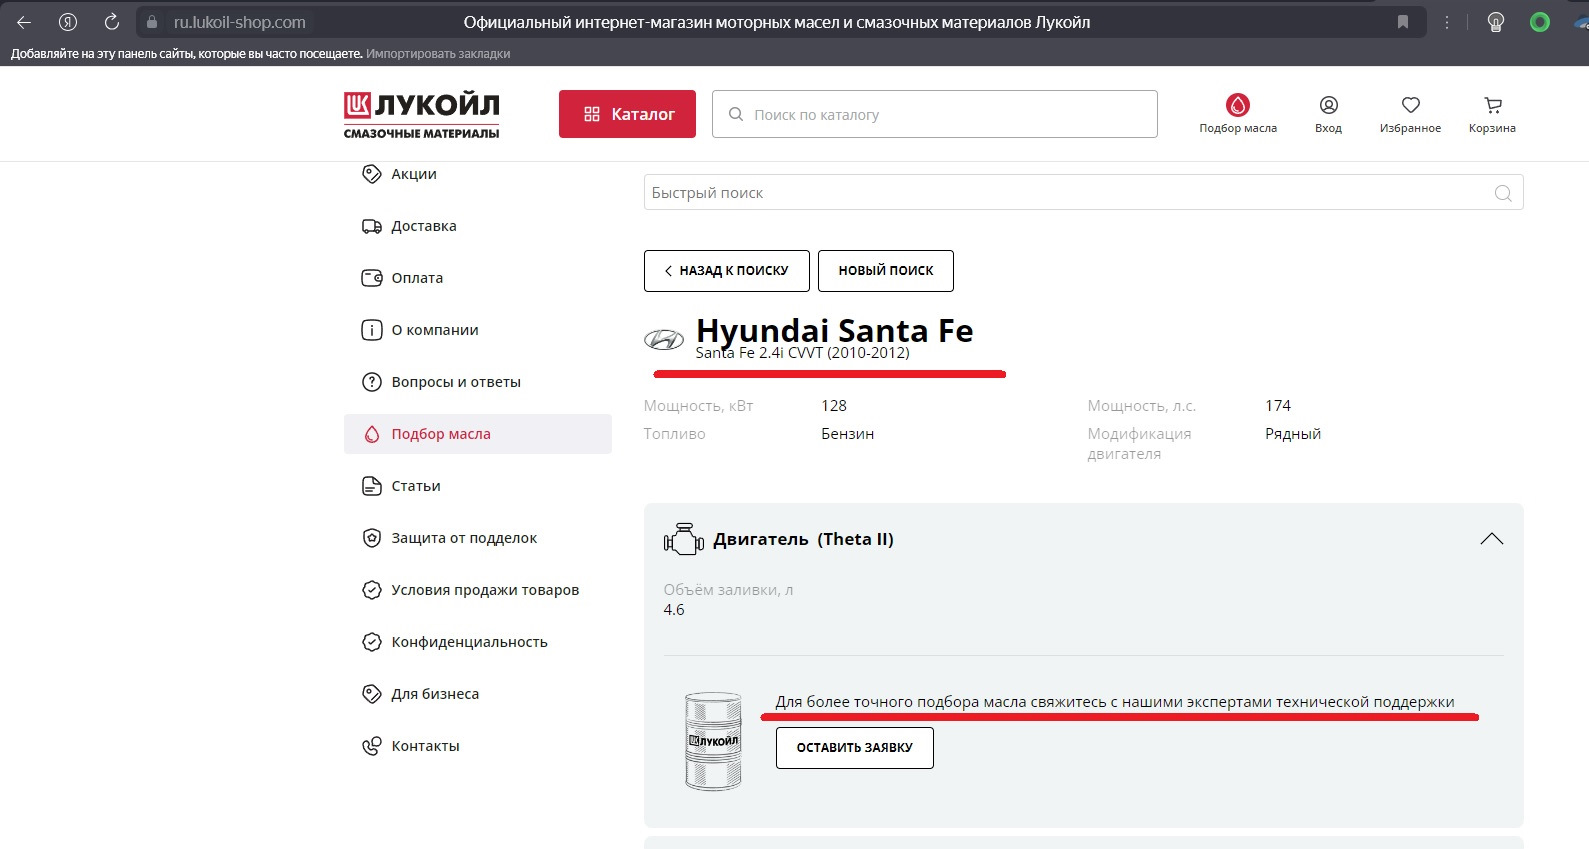Click the Импортировать закладки link

click(438, 54)
